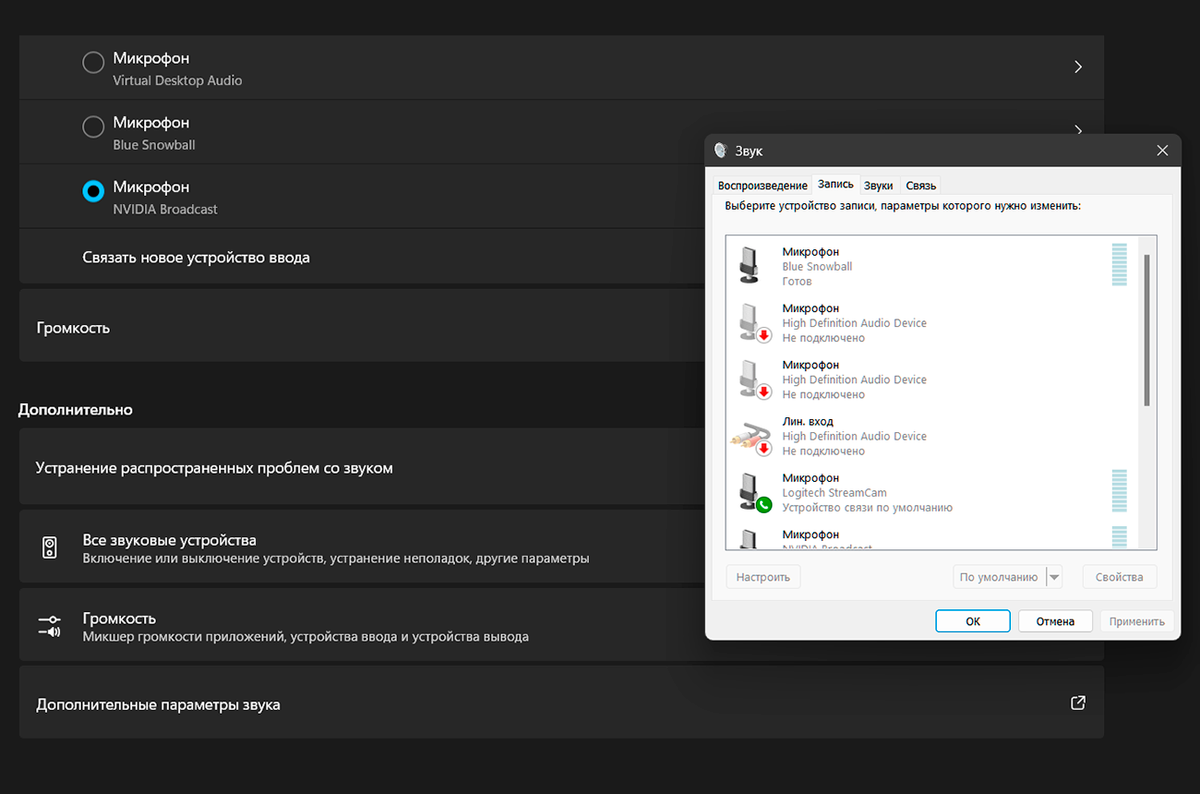The image size is (1200, 794).
Task: Switch to the Запись tab
Action: [x=835, y=184]
